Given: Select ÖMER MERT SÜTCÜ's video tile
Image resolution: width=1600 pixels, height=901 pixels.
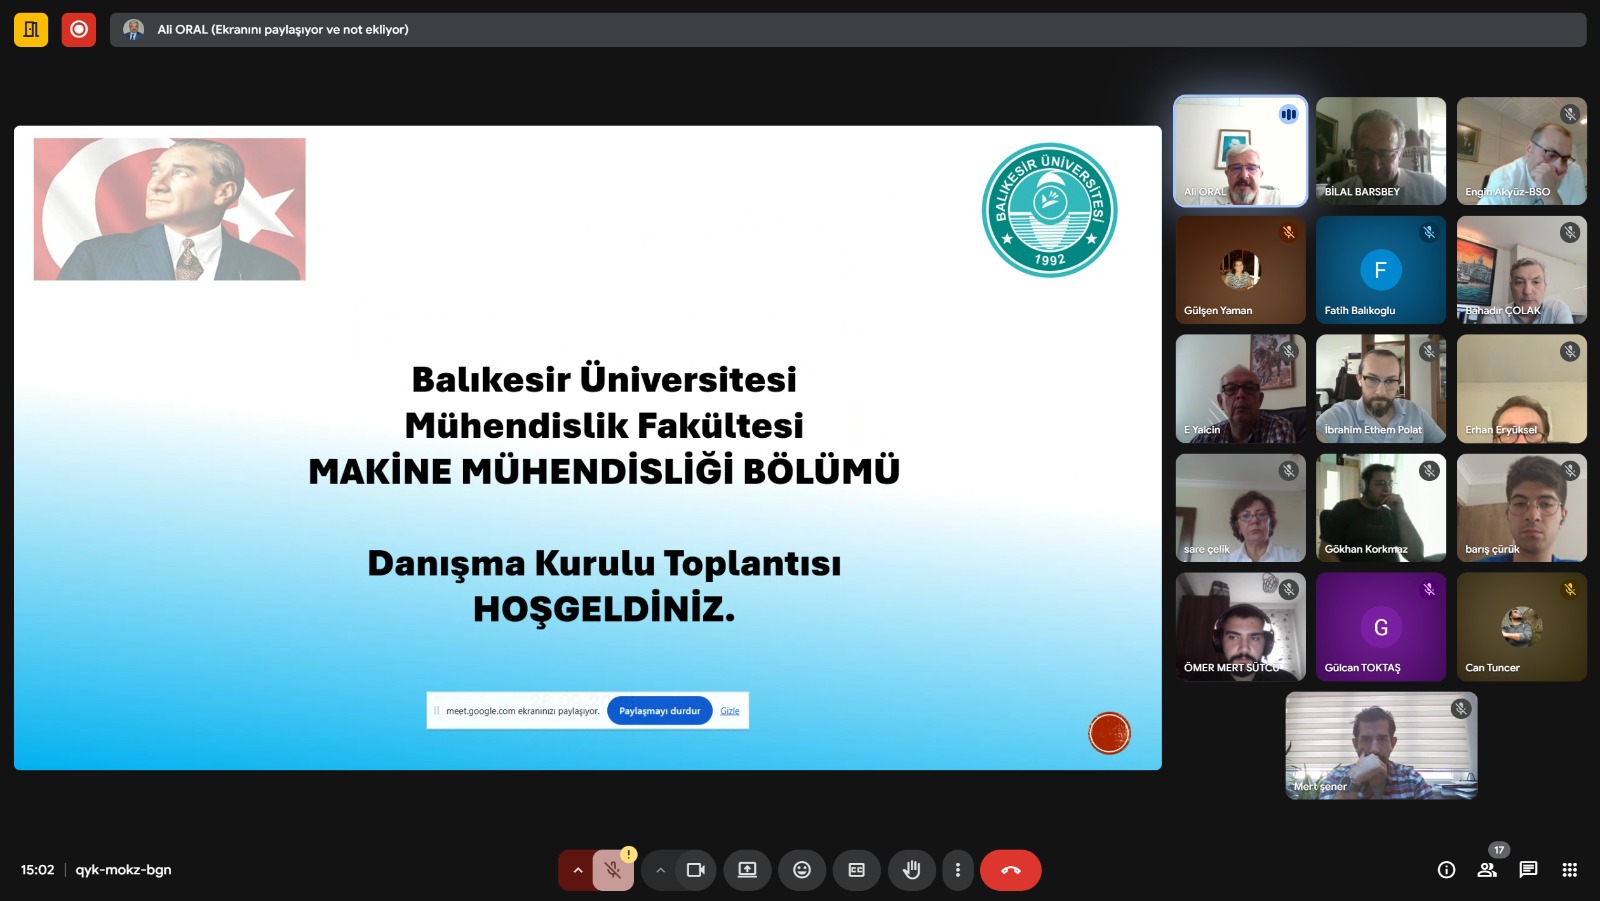Looking at the screenshot, I should 1241,627.
